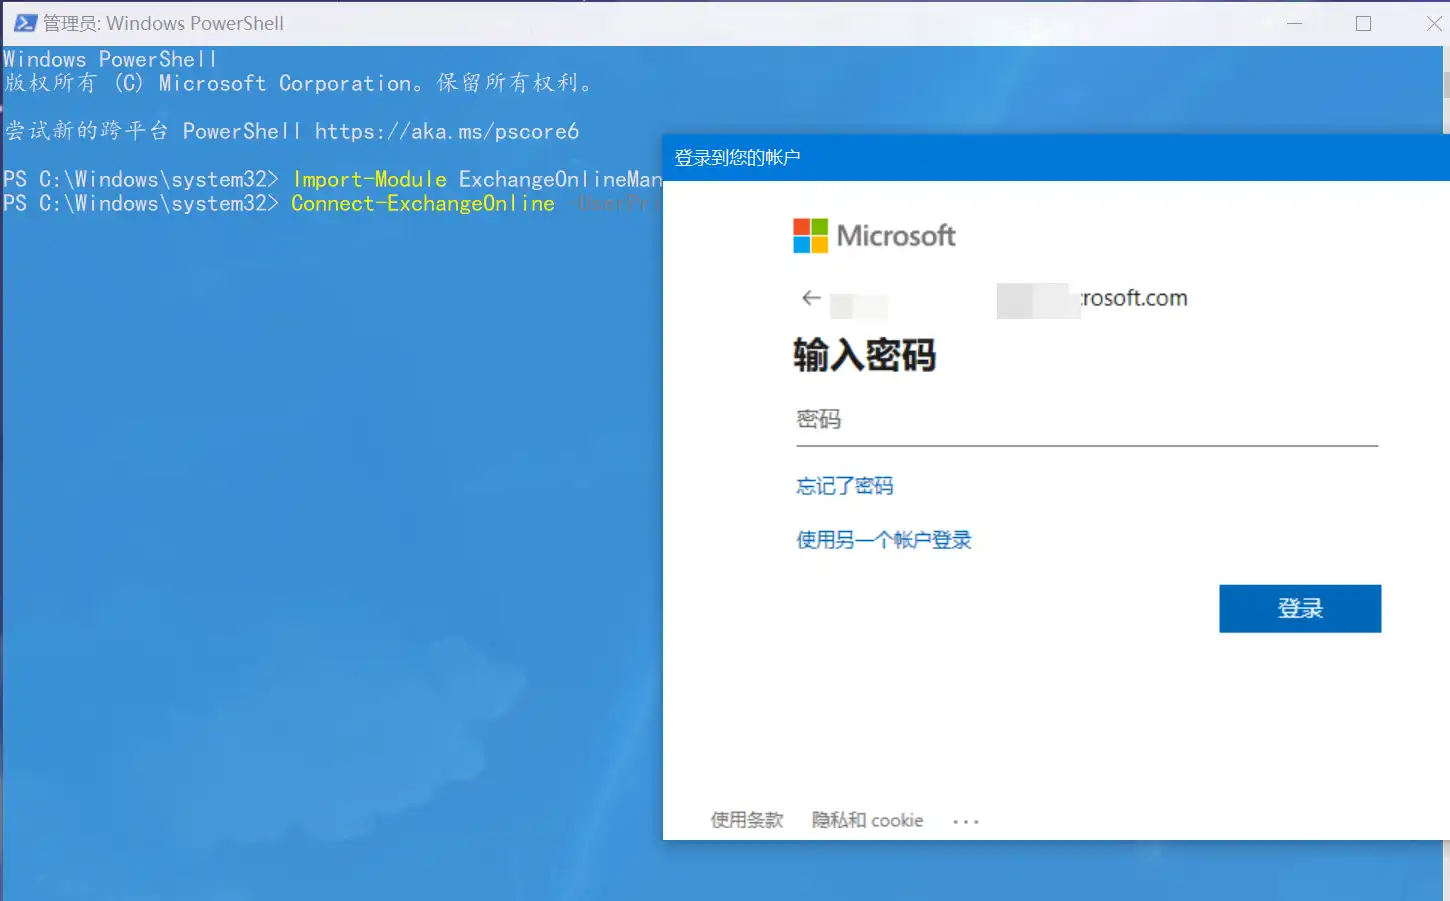Click the Connect-ExchangeOnline command text

423,204
